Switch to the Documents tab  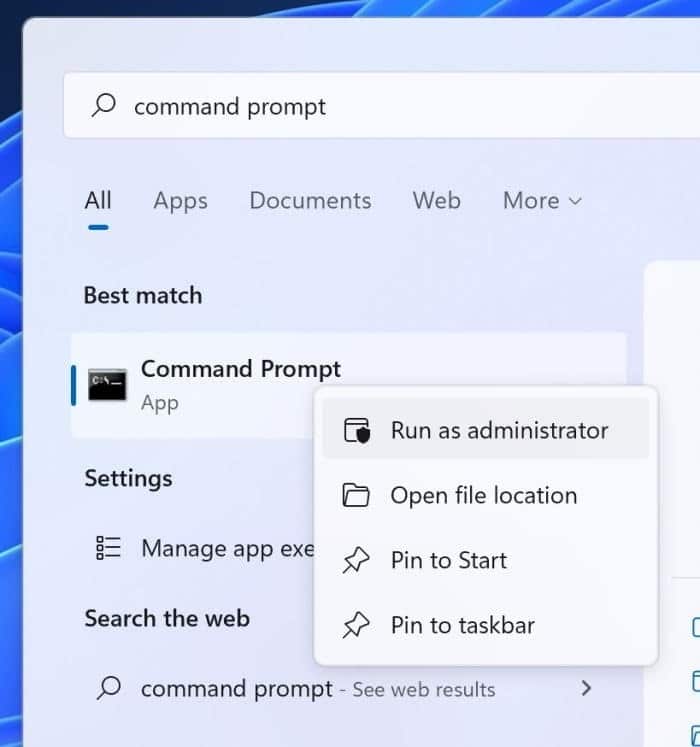310,200
